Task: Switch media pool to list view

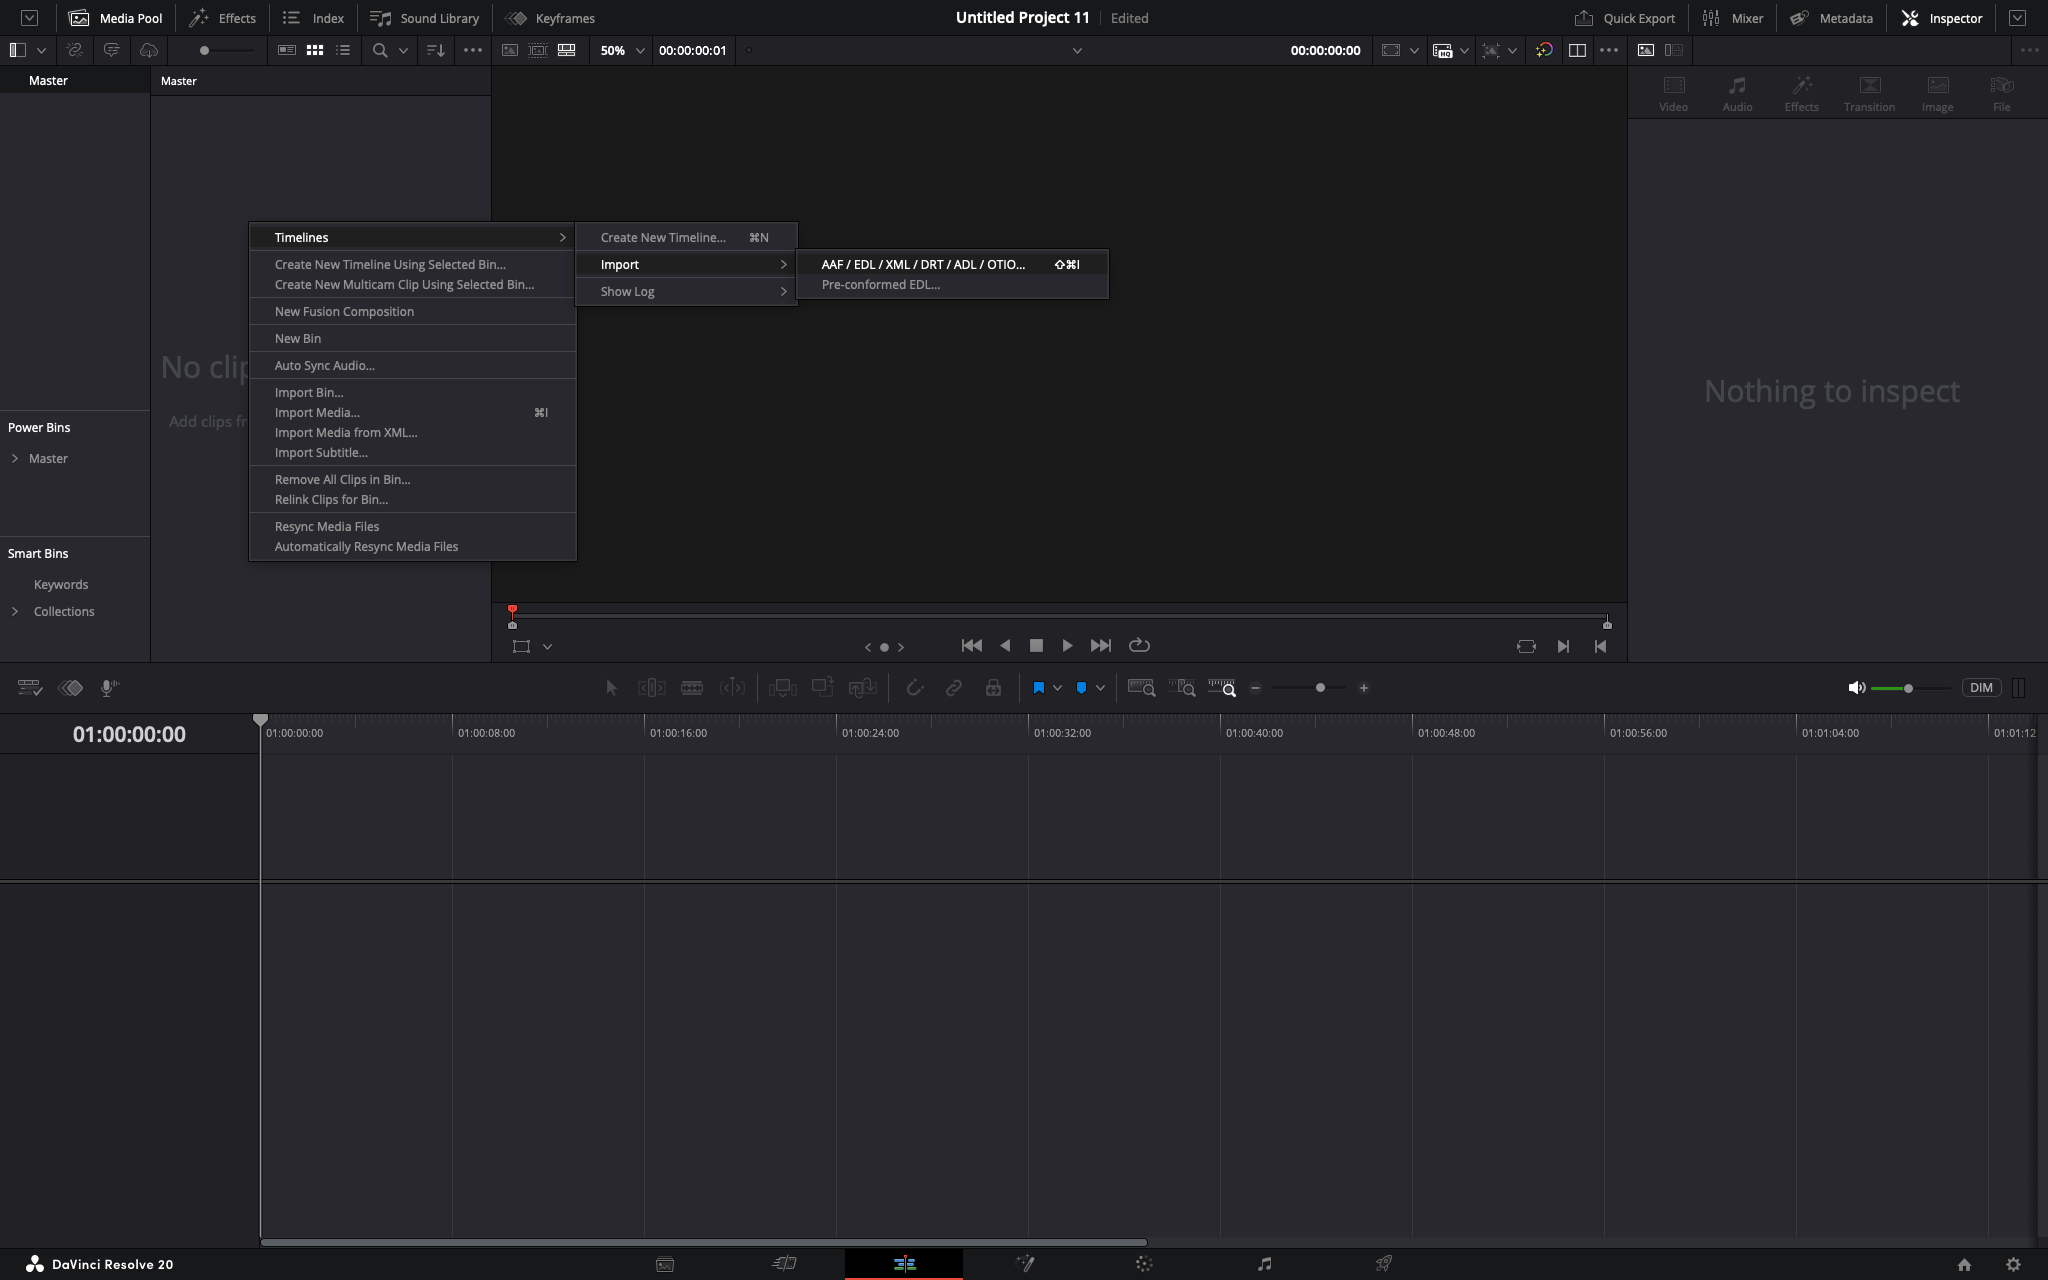Action: pos(343,50)
